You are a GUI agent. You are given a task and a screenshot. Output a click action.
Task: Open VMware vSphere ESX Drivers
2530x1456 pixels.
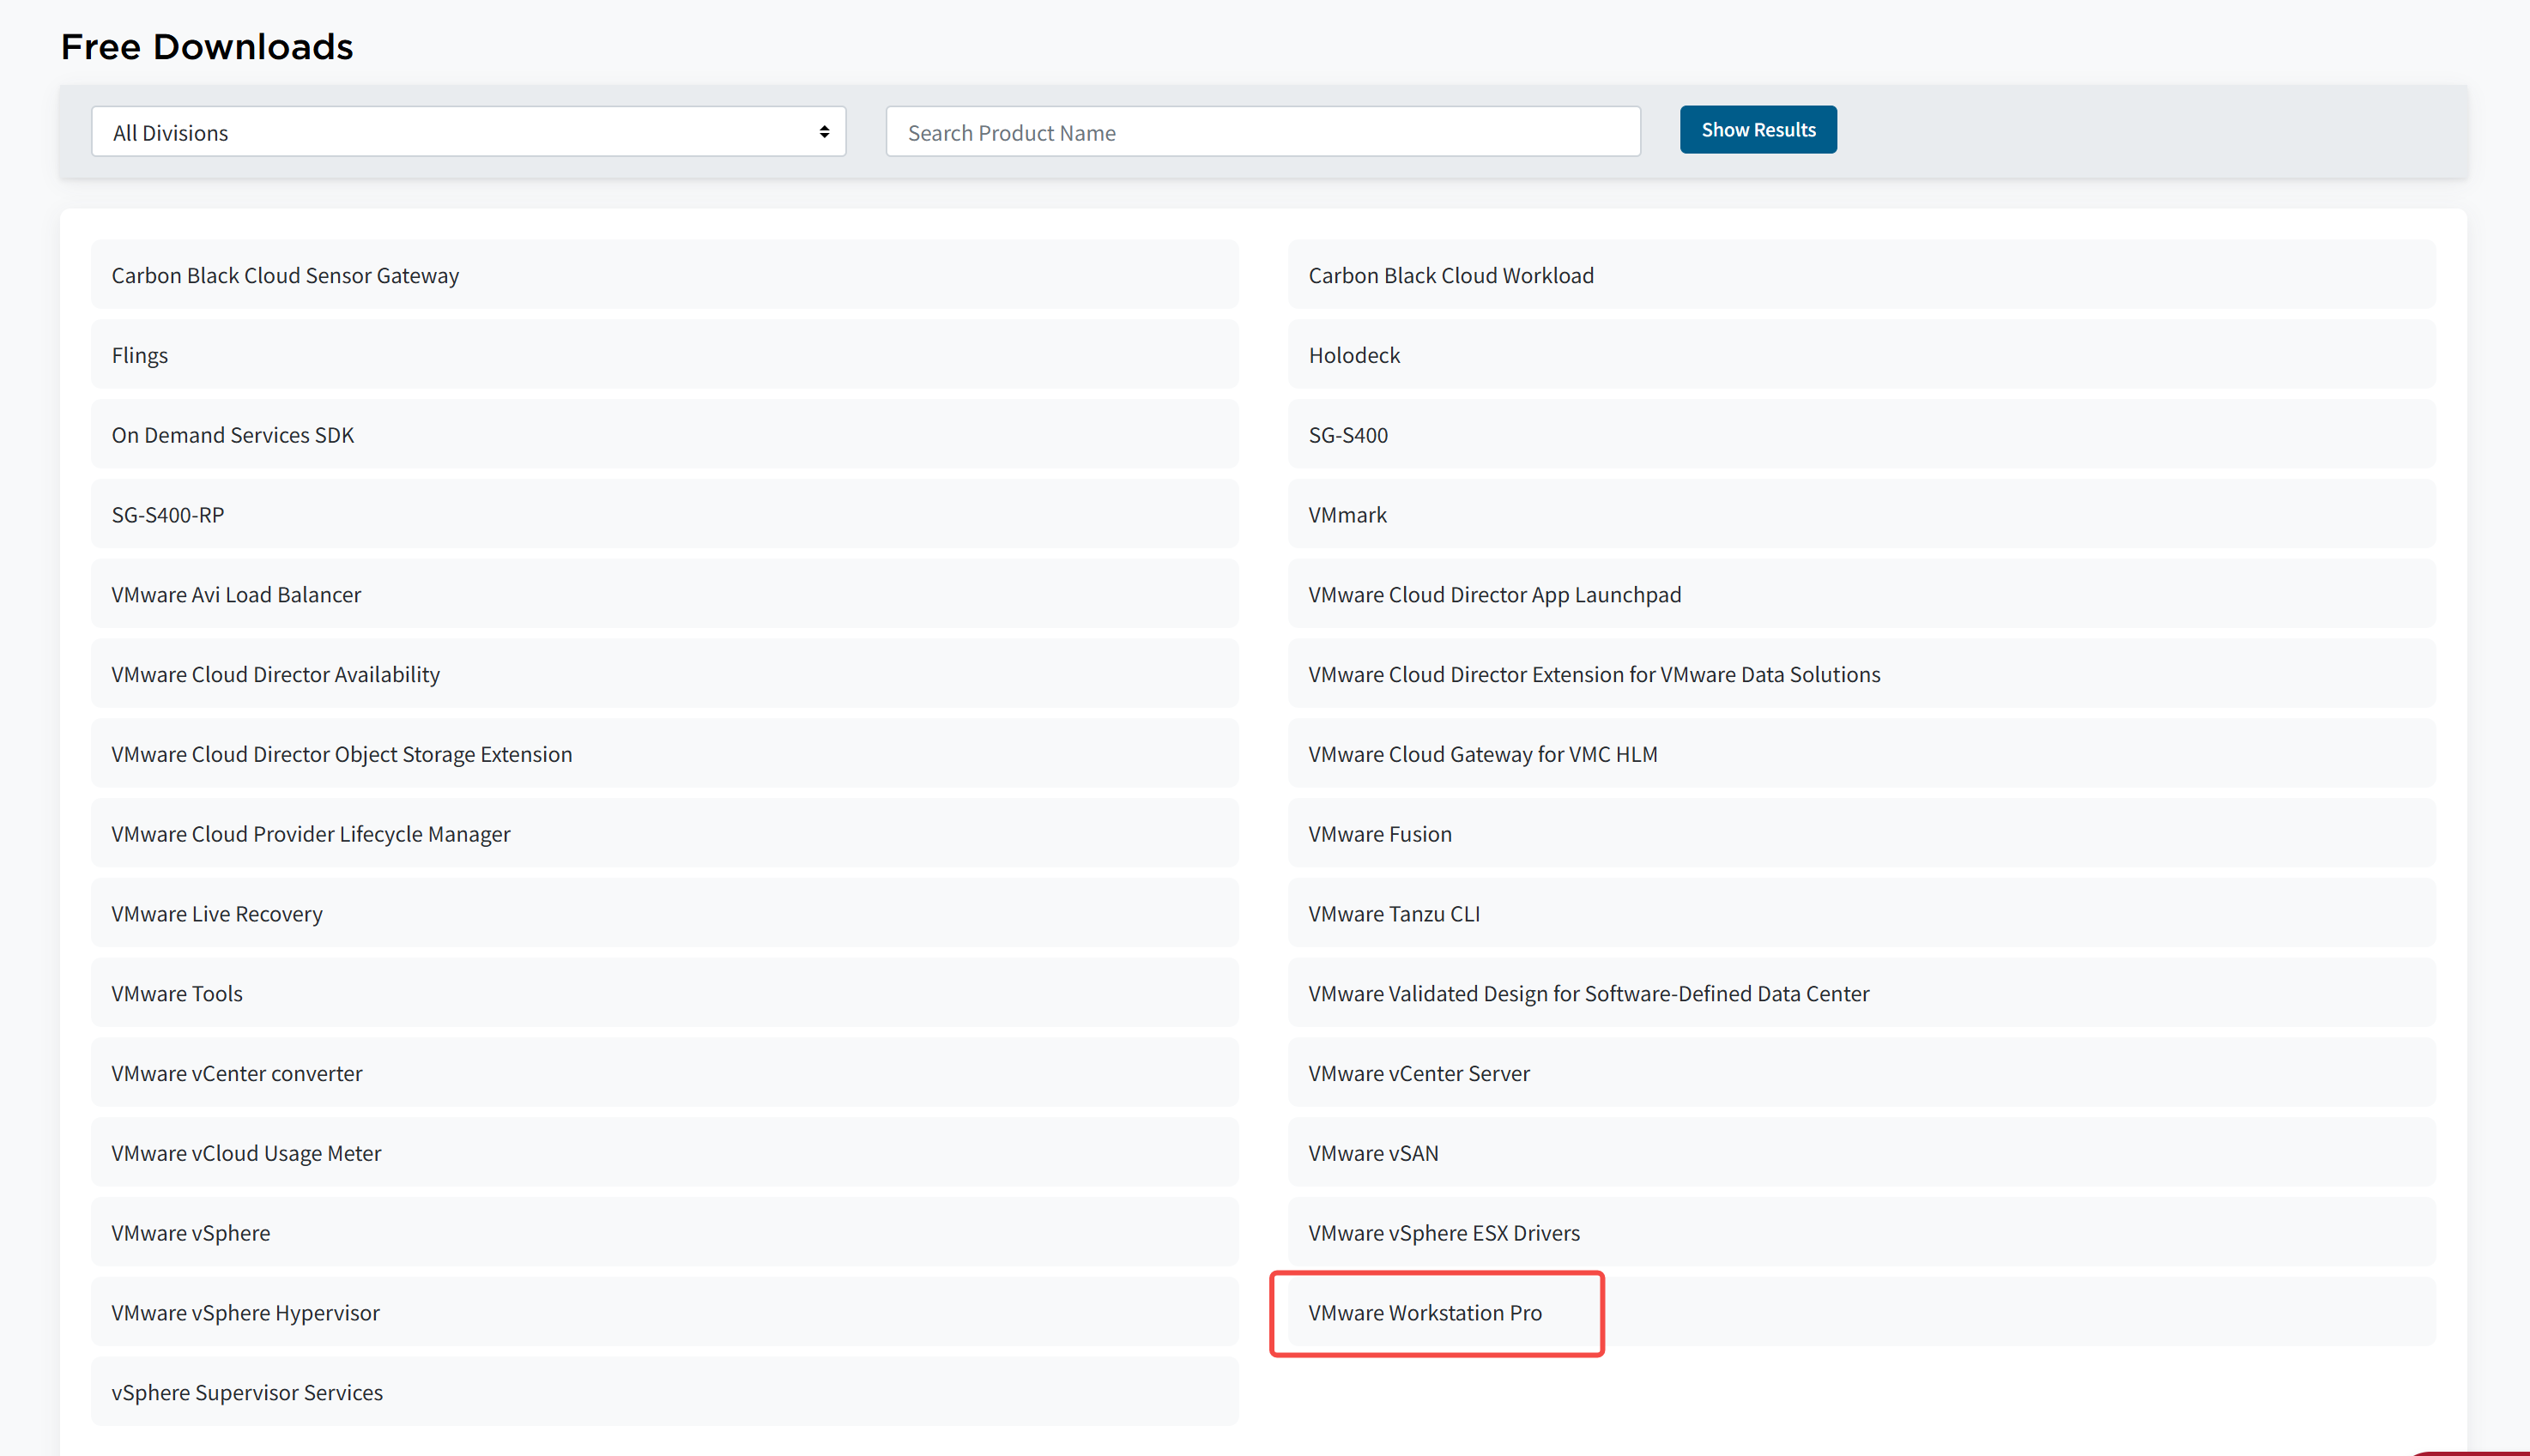1861,1233
